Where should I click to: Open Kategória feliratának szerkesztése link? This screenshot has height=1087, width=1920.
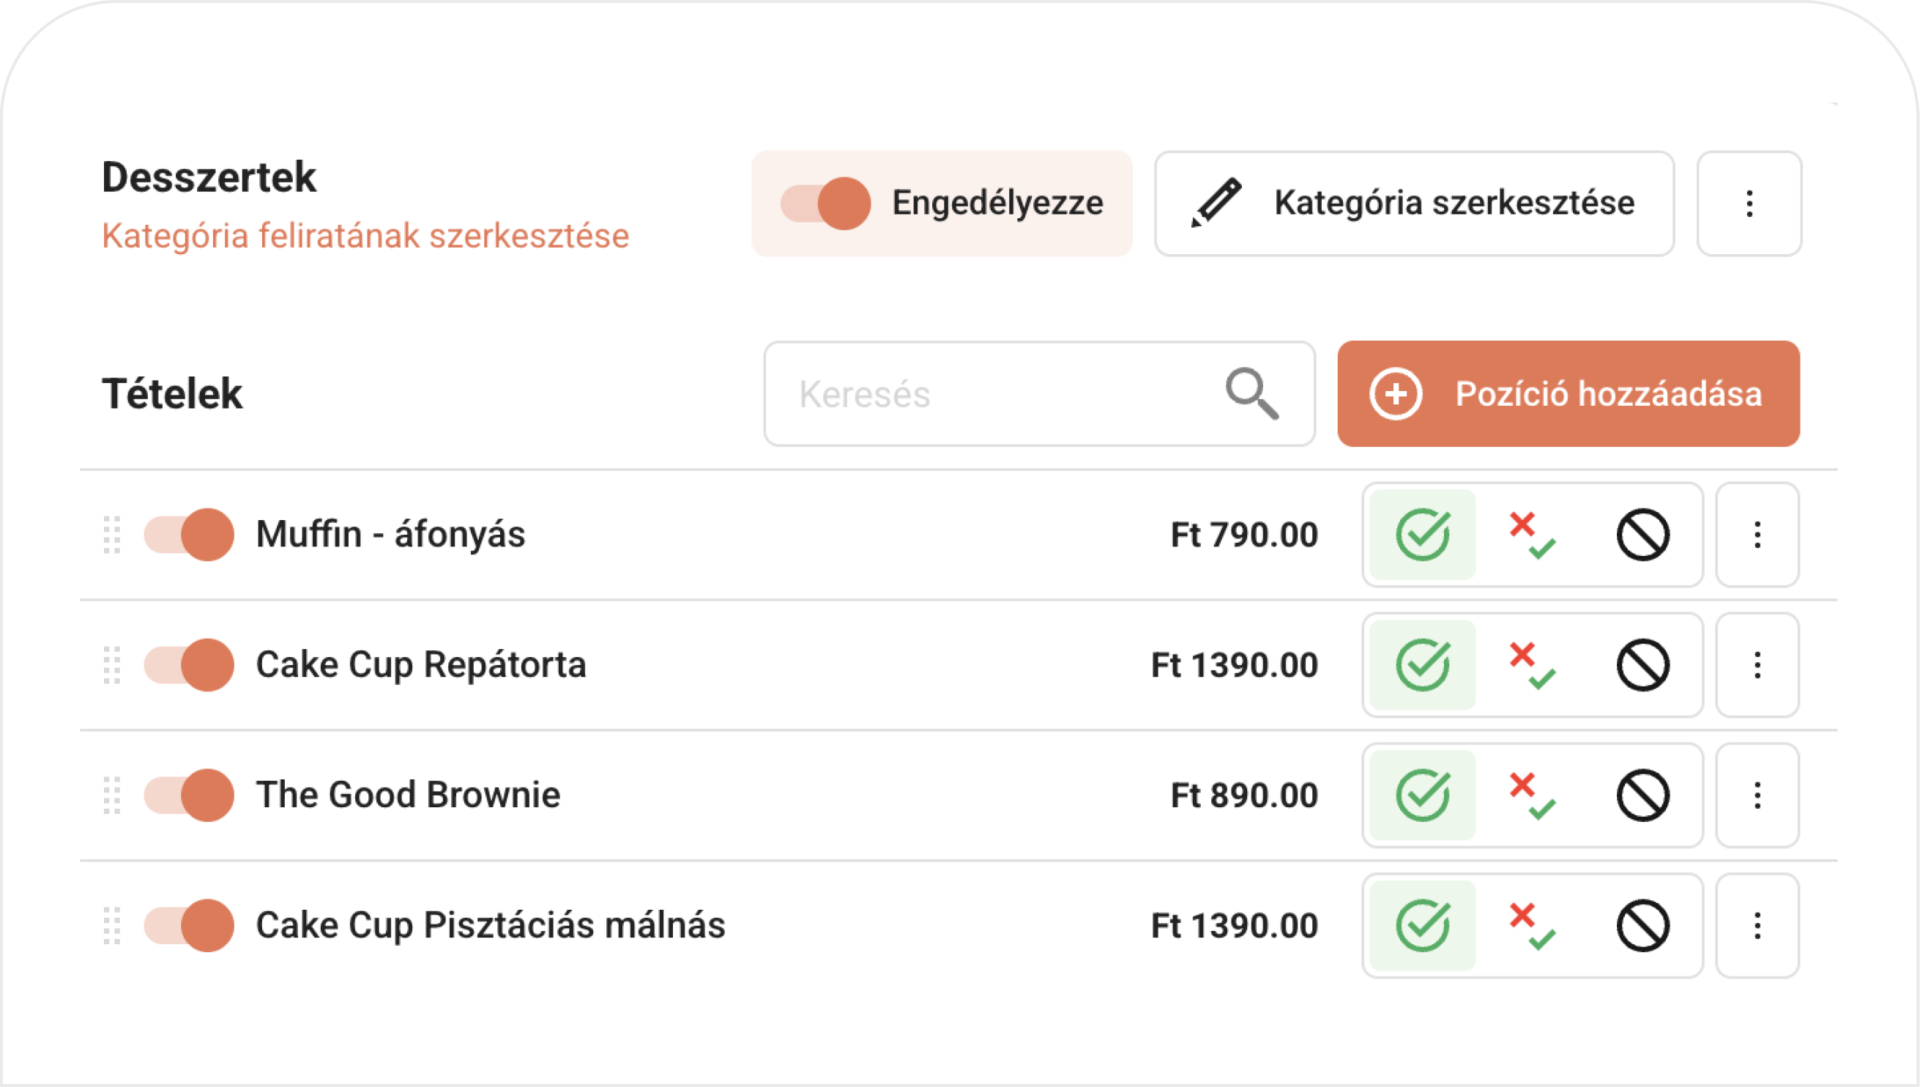[365, 236]
